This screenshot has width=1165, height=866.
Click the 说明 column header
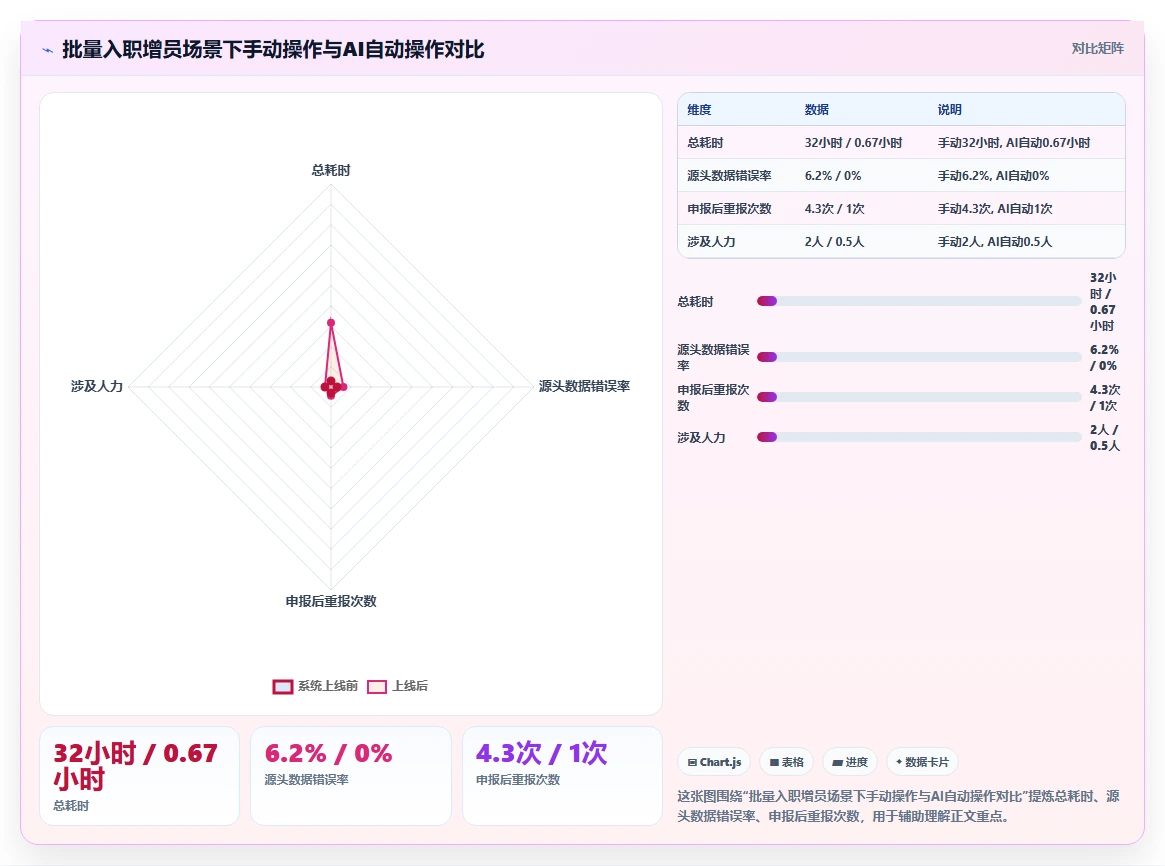pos(950,110)
